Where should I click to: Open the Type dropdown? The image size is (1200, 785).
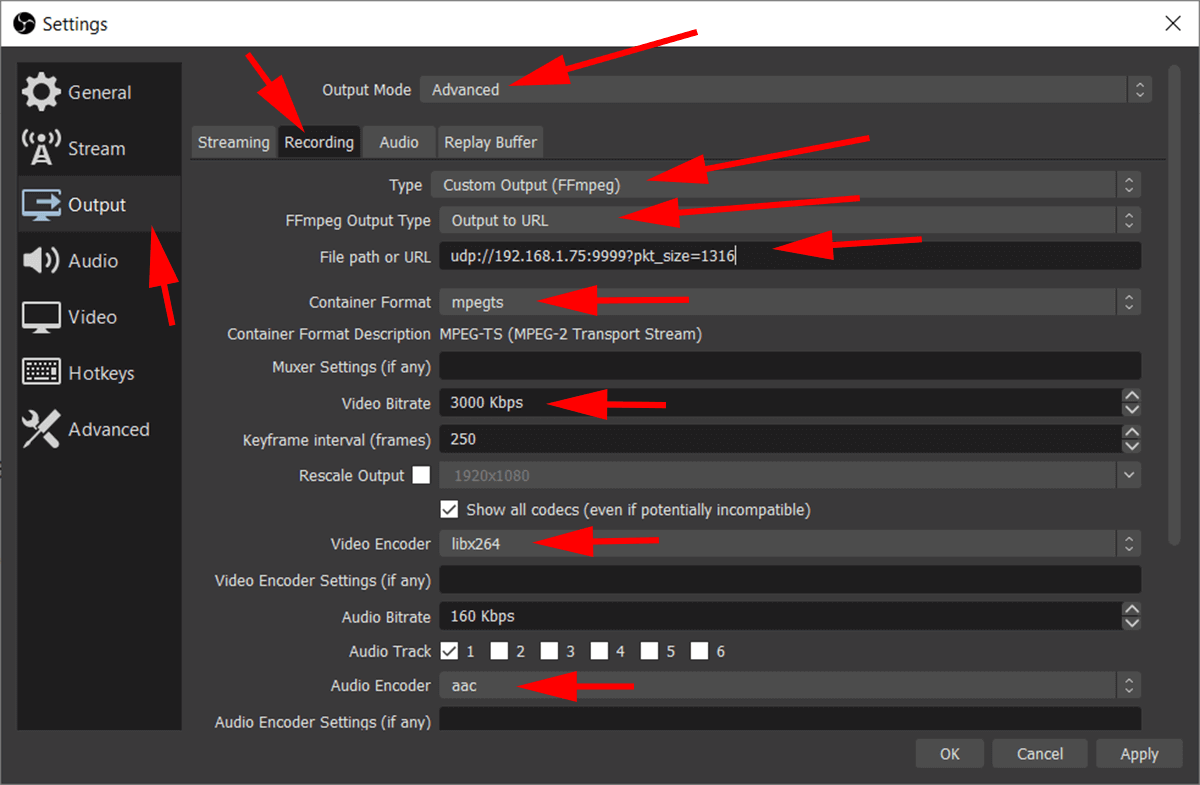[x=786, y=185]
